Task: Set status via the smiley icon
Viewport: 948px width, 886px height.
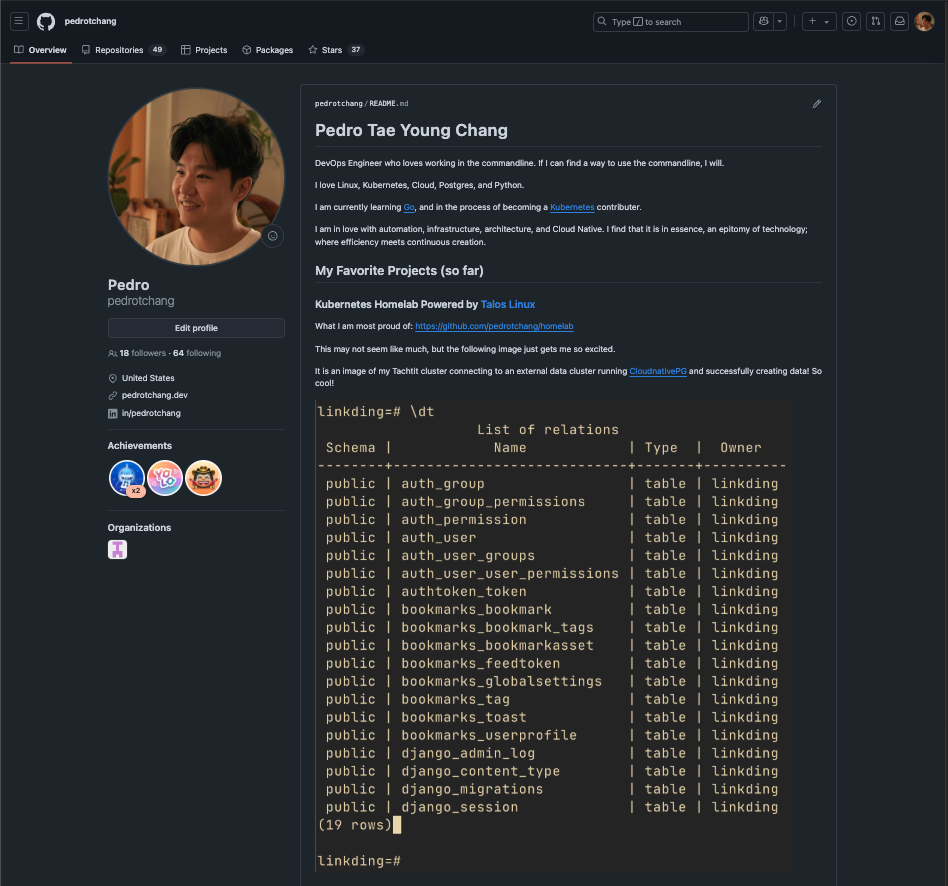Action: click(x=273, y=236)
